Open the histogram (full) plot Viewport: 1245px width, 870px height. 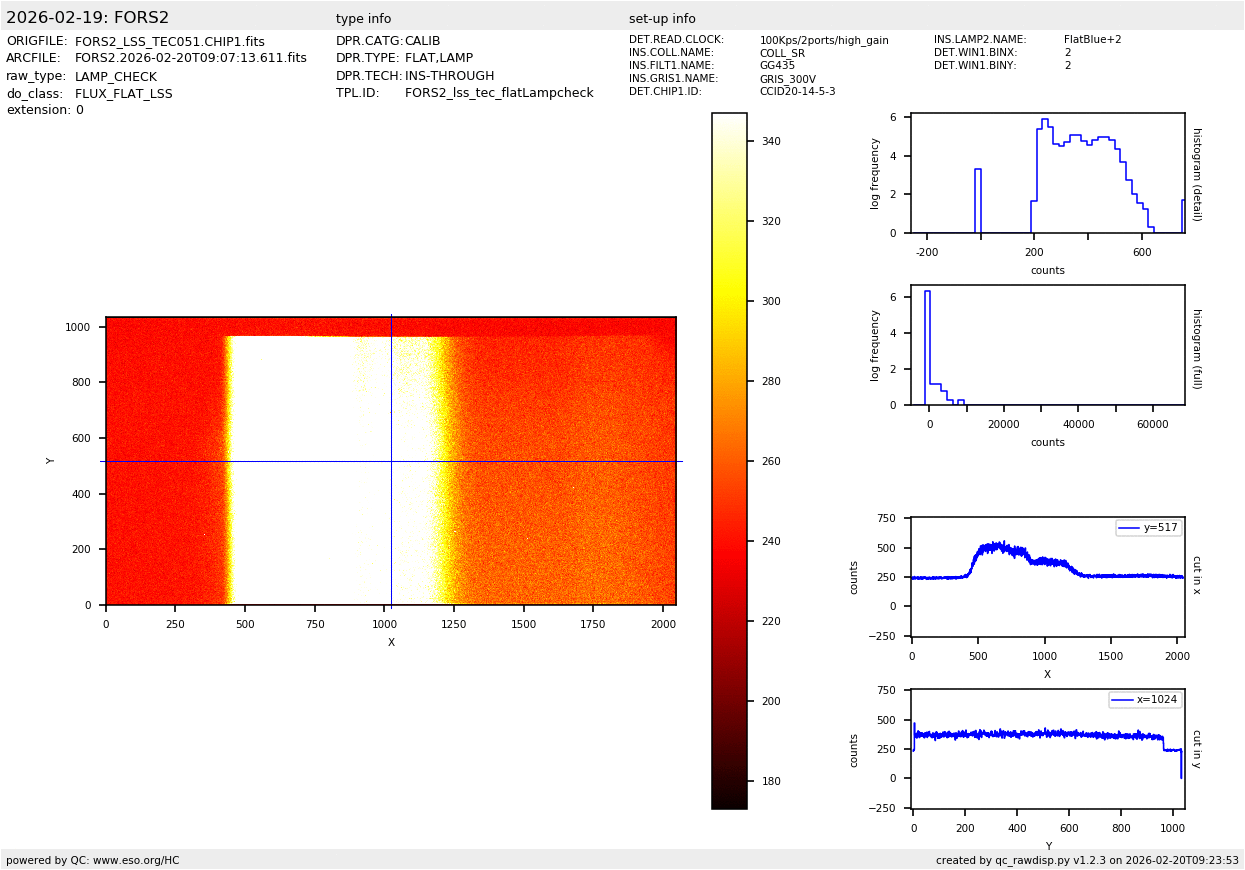(x=1047, y=345)
